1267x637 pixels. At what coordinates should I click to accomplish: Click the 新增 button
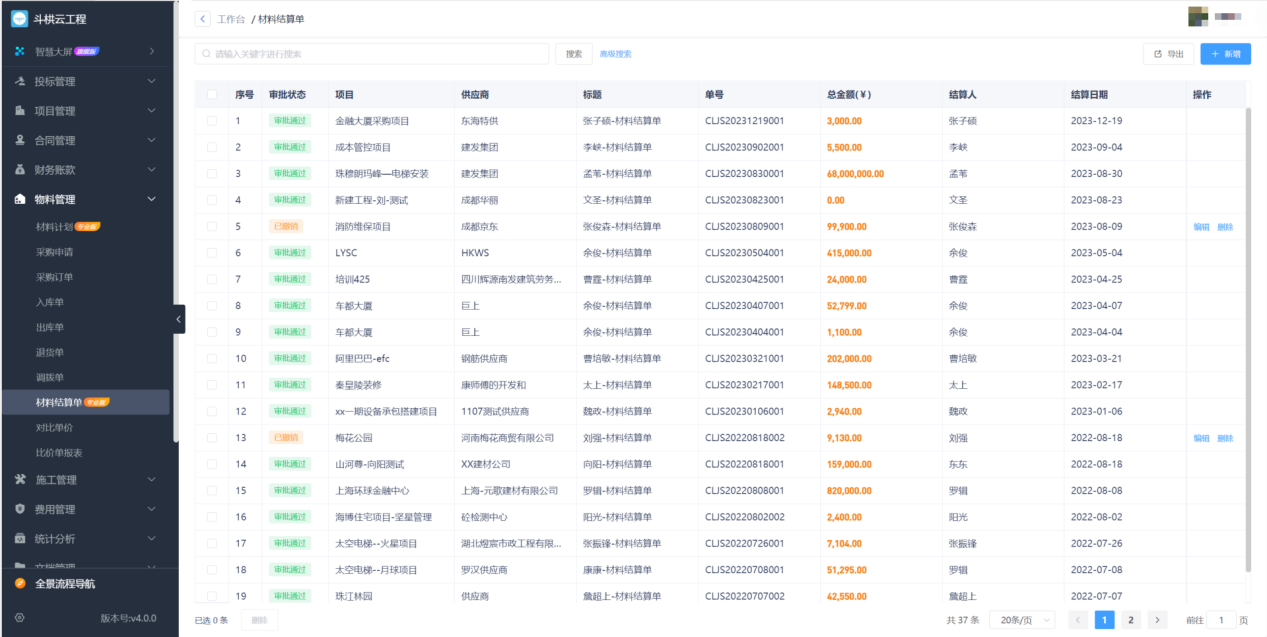[x=1225, y=54]
